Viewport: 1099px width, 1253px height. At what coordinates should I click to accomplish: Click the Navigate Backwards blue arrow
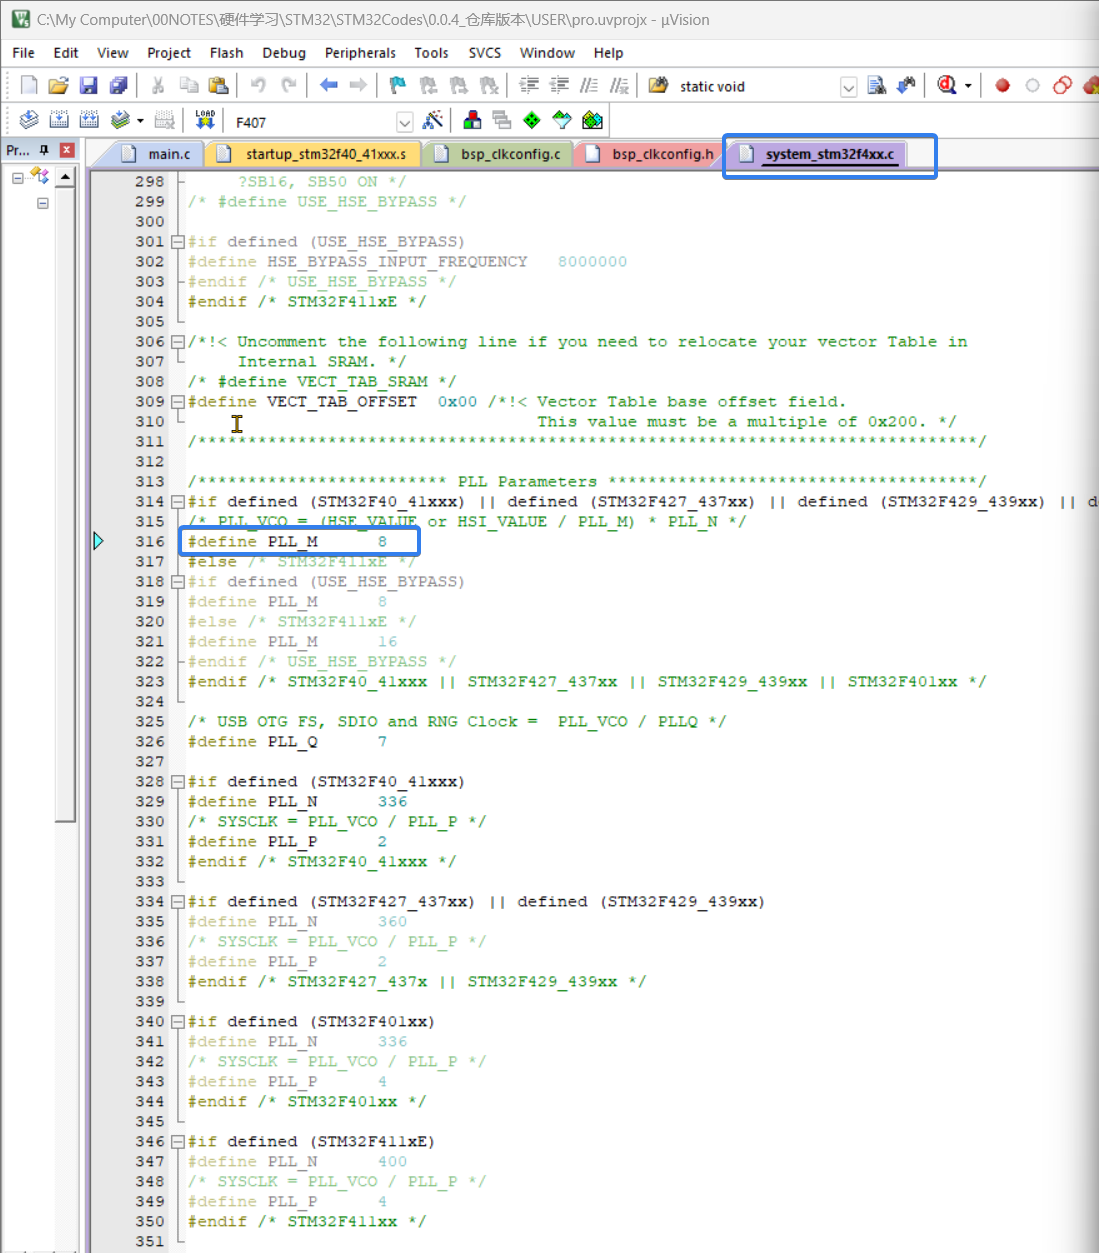[x=328, y=86]
